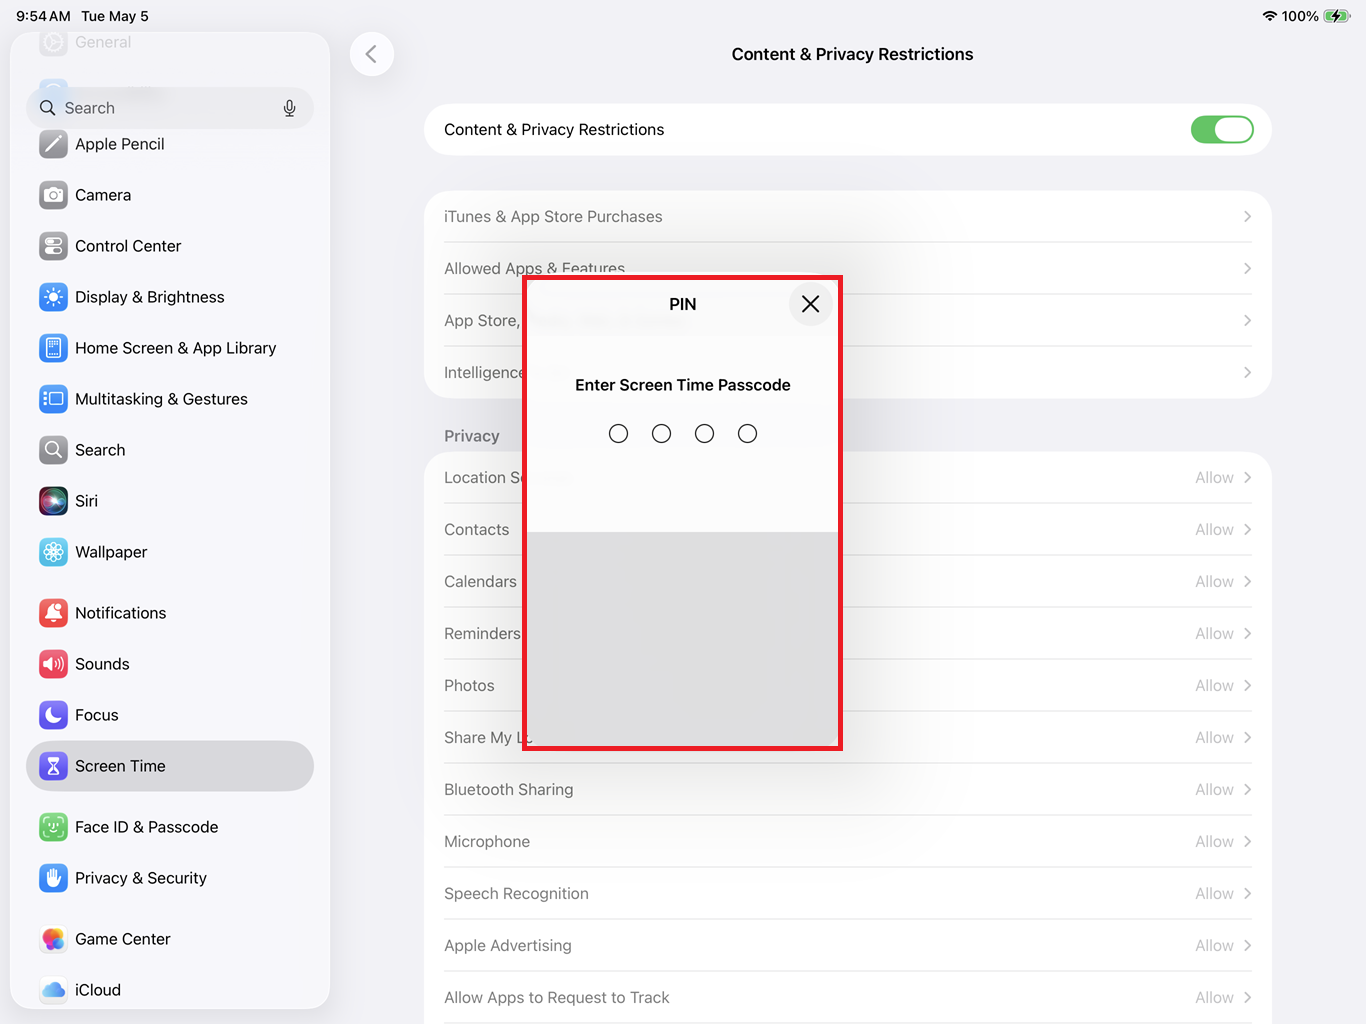Tap the Privacy & Security hand icon
This screenshot has height=1024, width=1366.
click(x=53, y=878)
